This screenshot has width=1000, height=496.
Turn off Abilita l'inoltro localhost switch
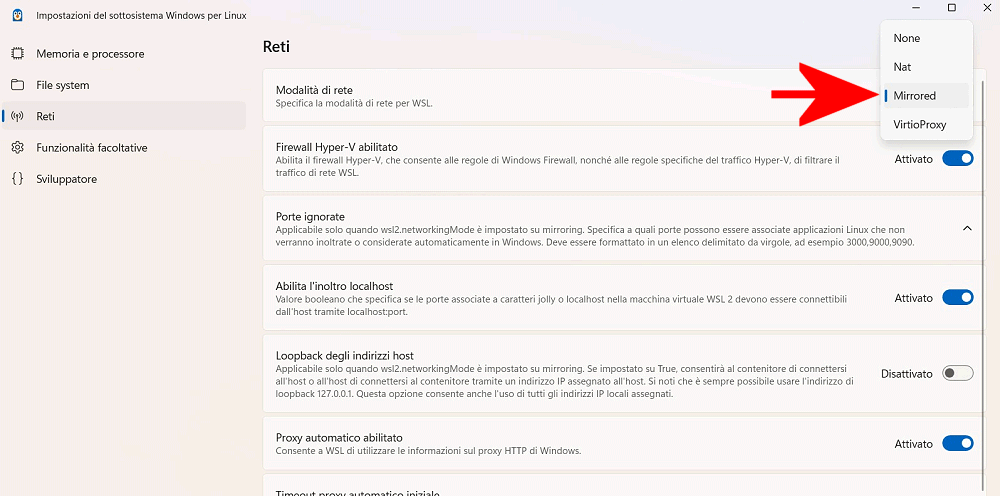tap(957, 298)
